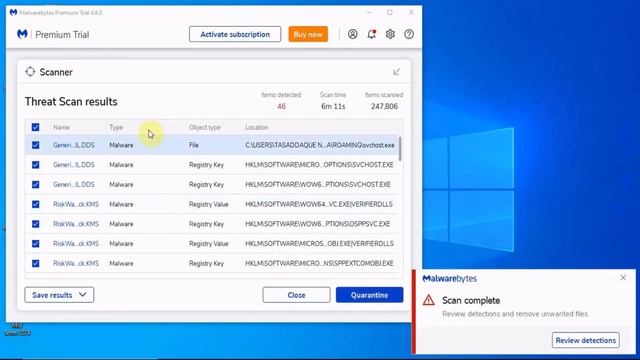Click the warning triangle in Scan complete notification
Viewport: 640px width, 360px height.
point(429,300)
